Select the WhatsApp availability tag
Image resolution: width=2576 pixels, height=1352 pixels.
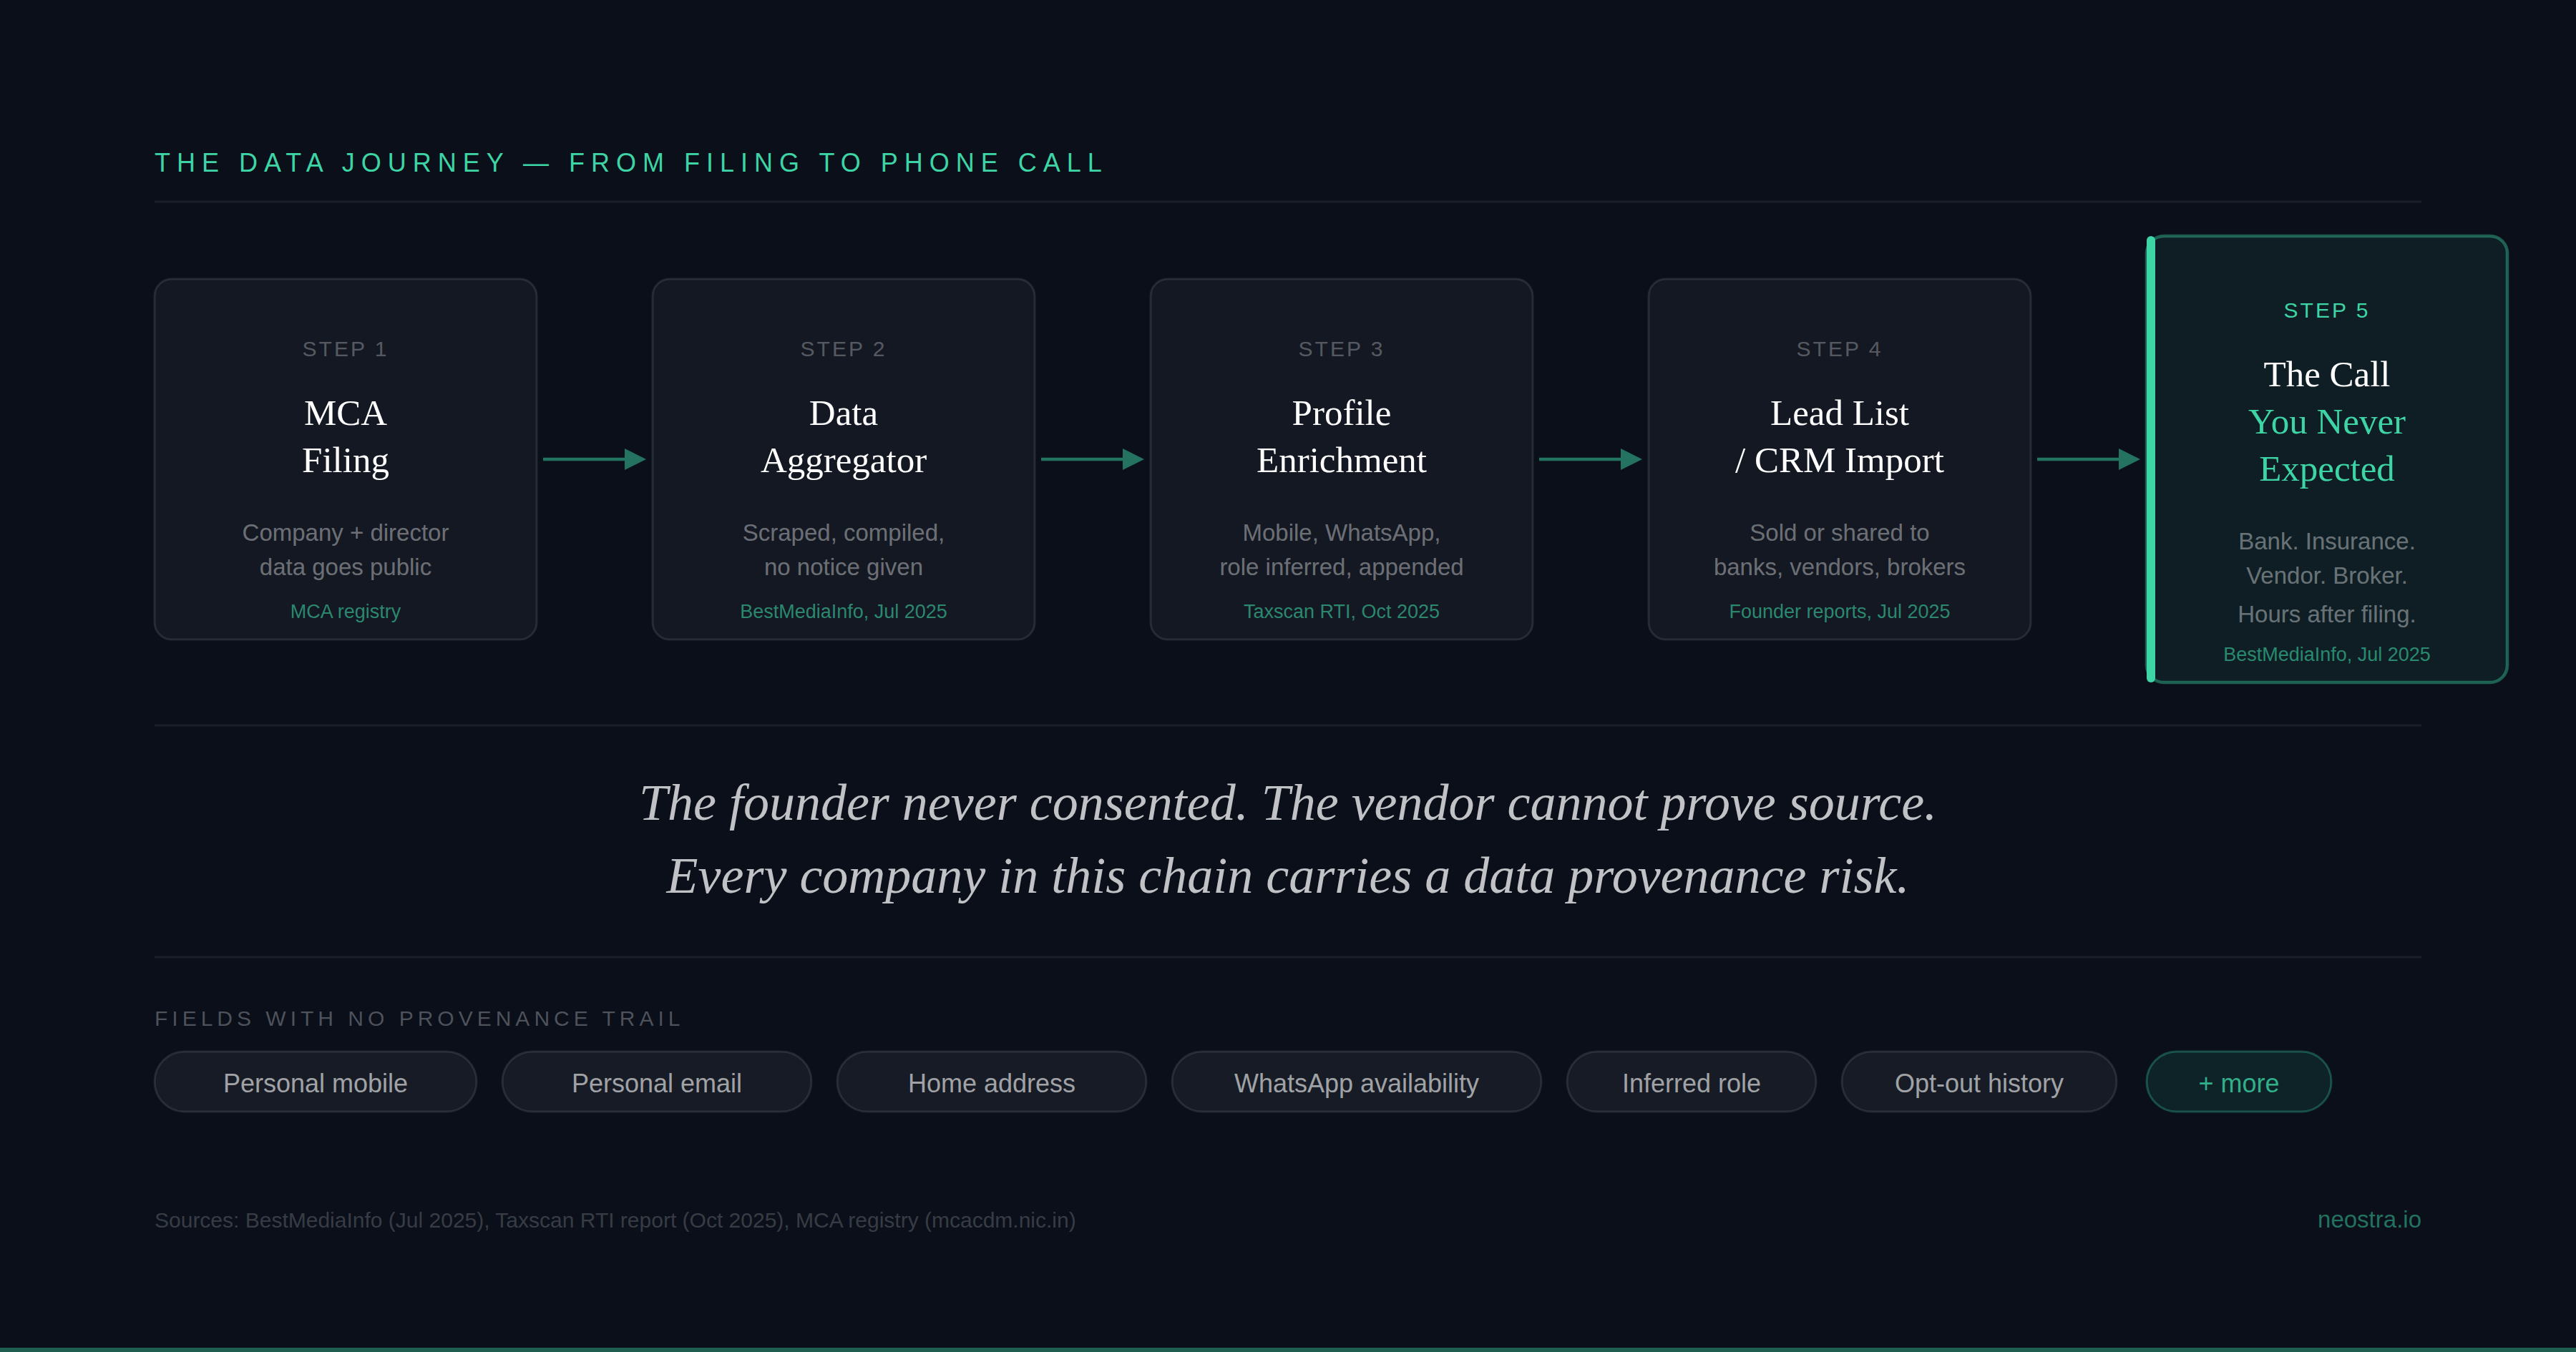pos(1356,1082)
